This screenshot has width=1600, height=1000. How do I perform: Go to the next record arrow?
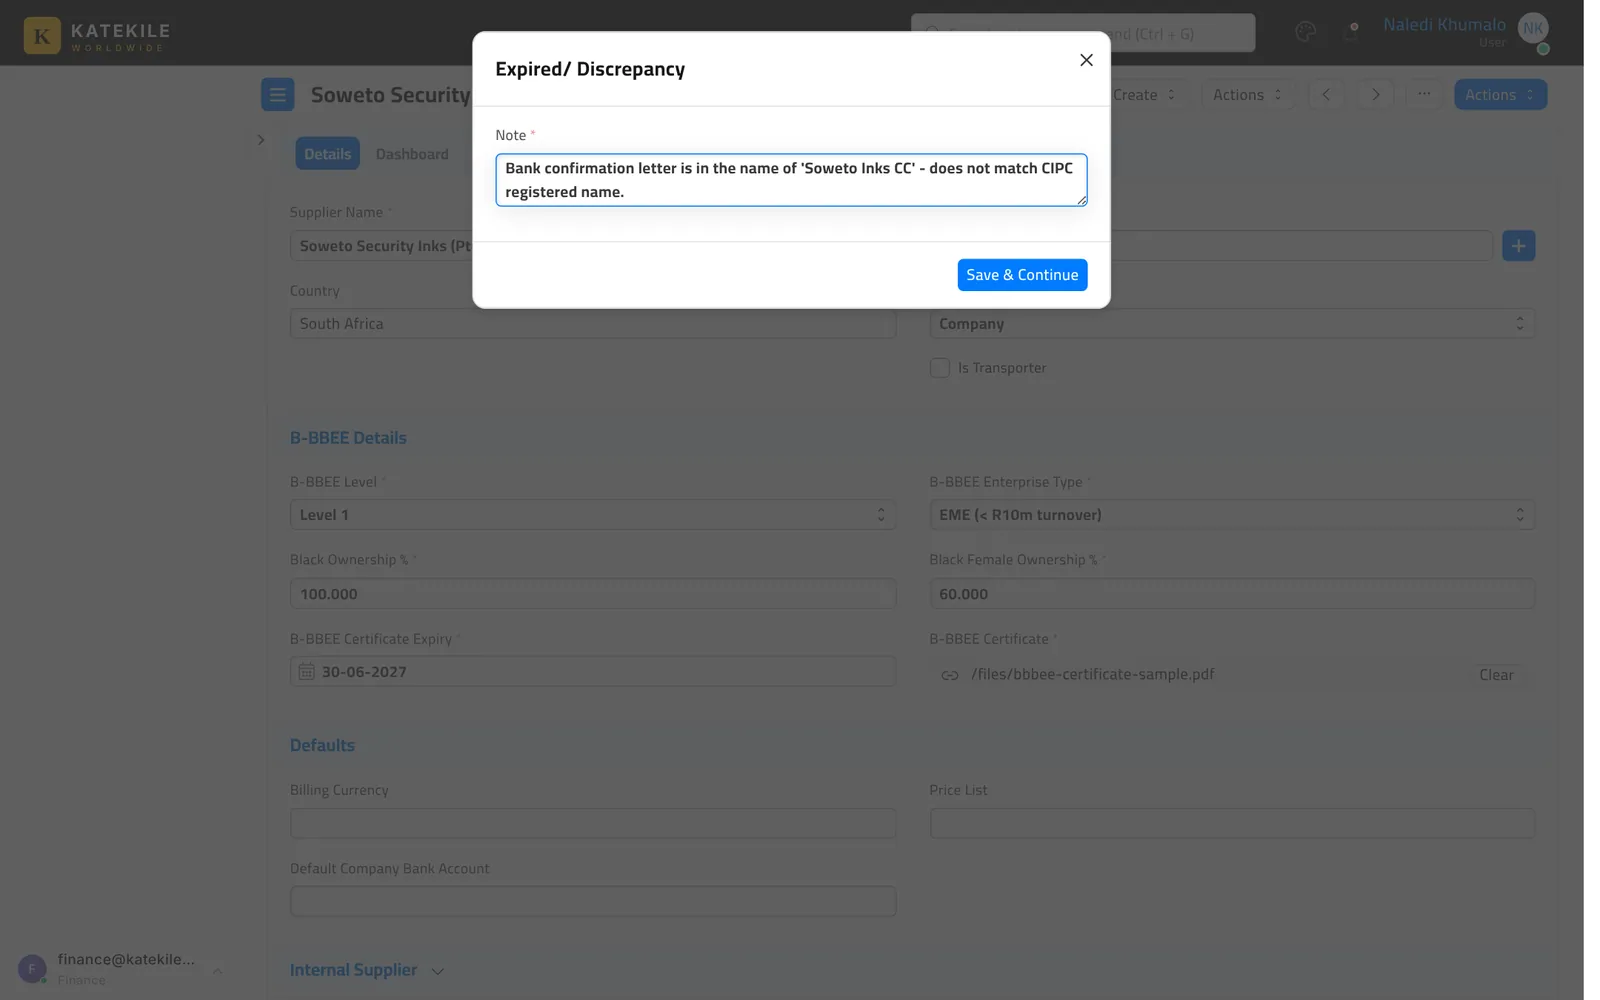(1375, 95)
